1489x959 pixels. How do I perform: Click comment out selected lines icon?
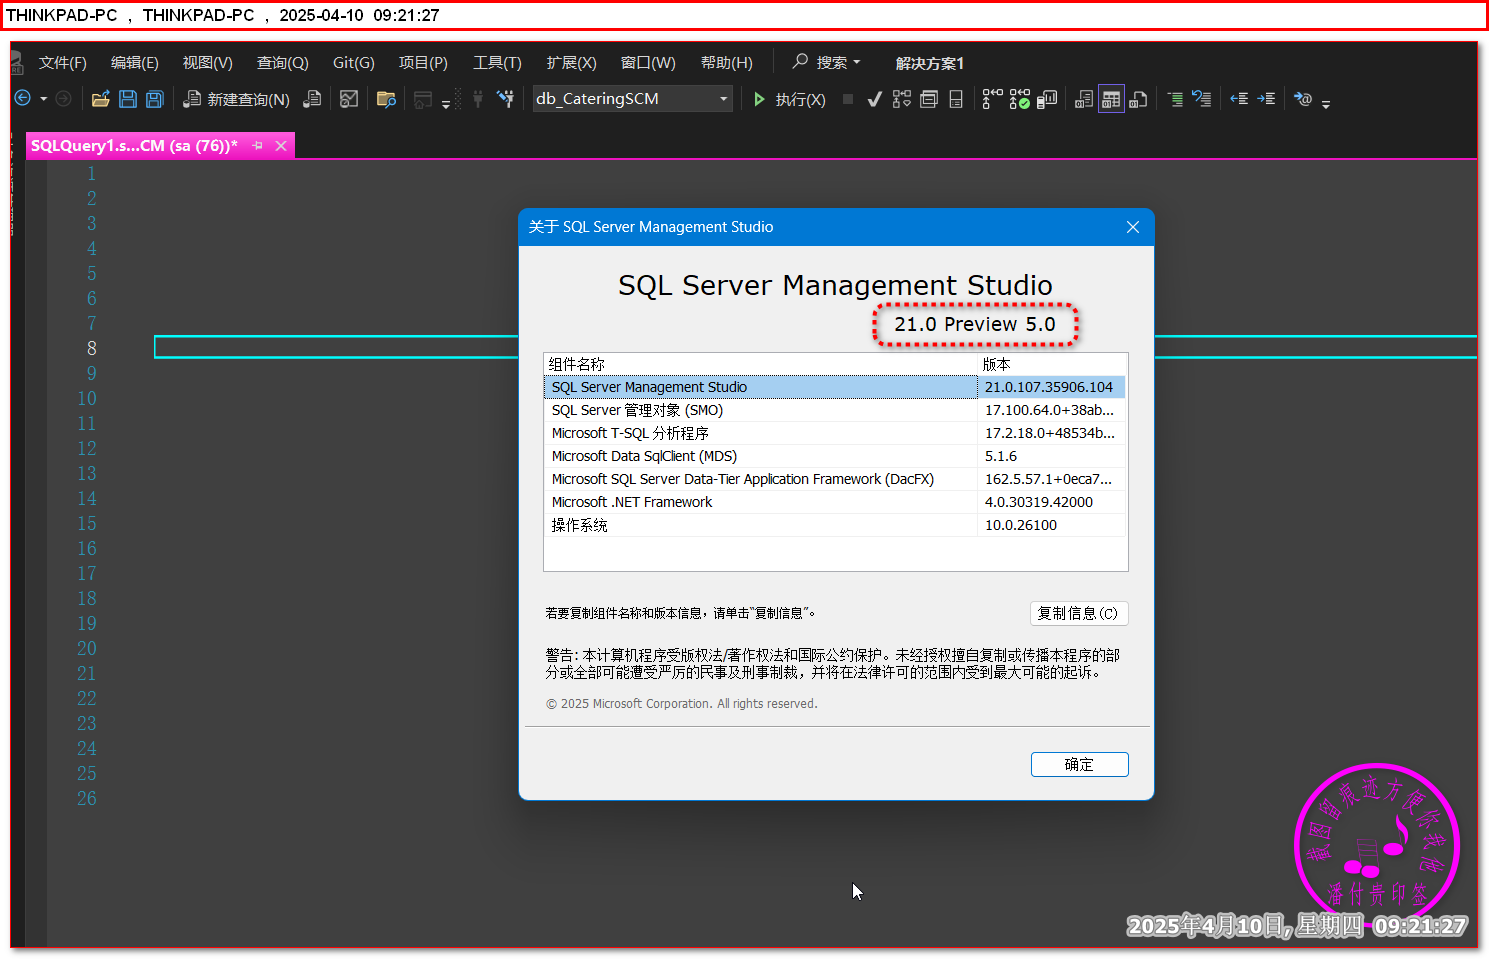[x=1175, y=99]
